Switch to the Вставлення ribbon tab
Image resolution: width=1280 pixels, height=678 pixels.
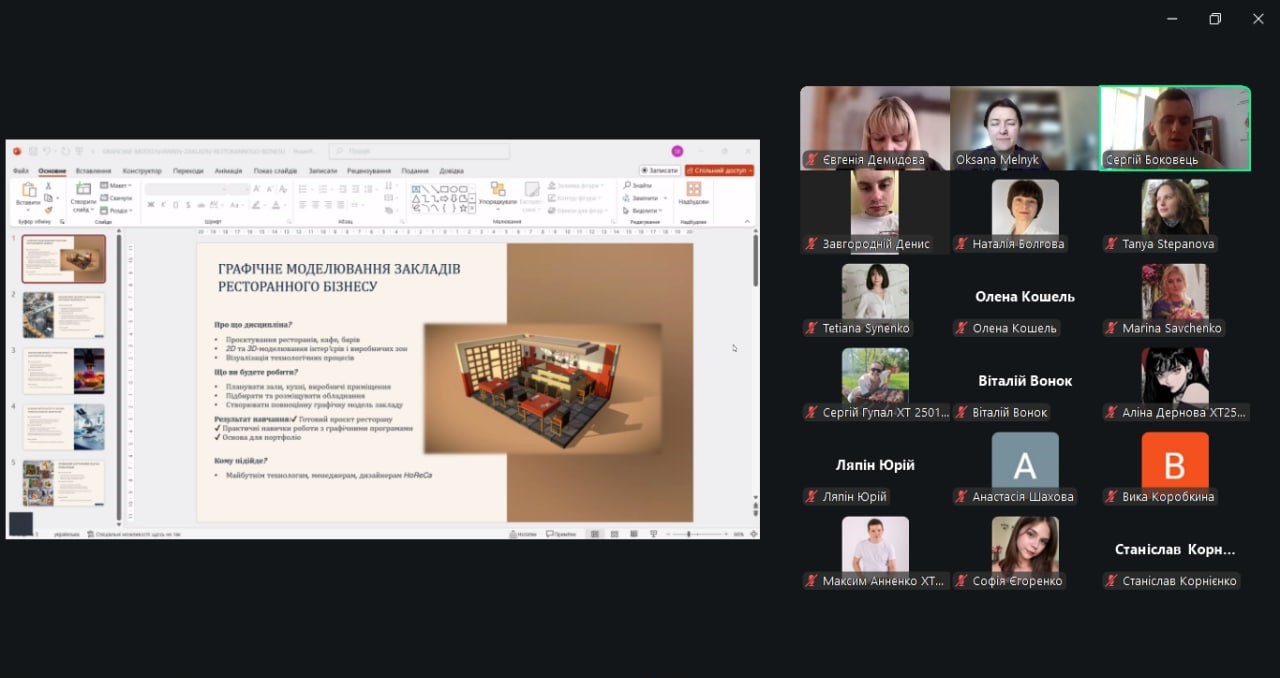93,171
